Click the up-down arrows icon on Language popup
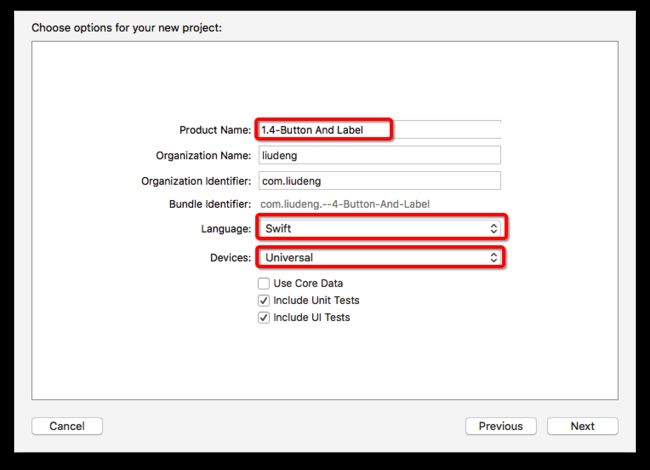The width and height of the screenshot is (650, 470). coord(493,228)
